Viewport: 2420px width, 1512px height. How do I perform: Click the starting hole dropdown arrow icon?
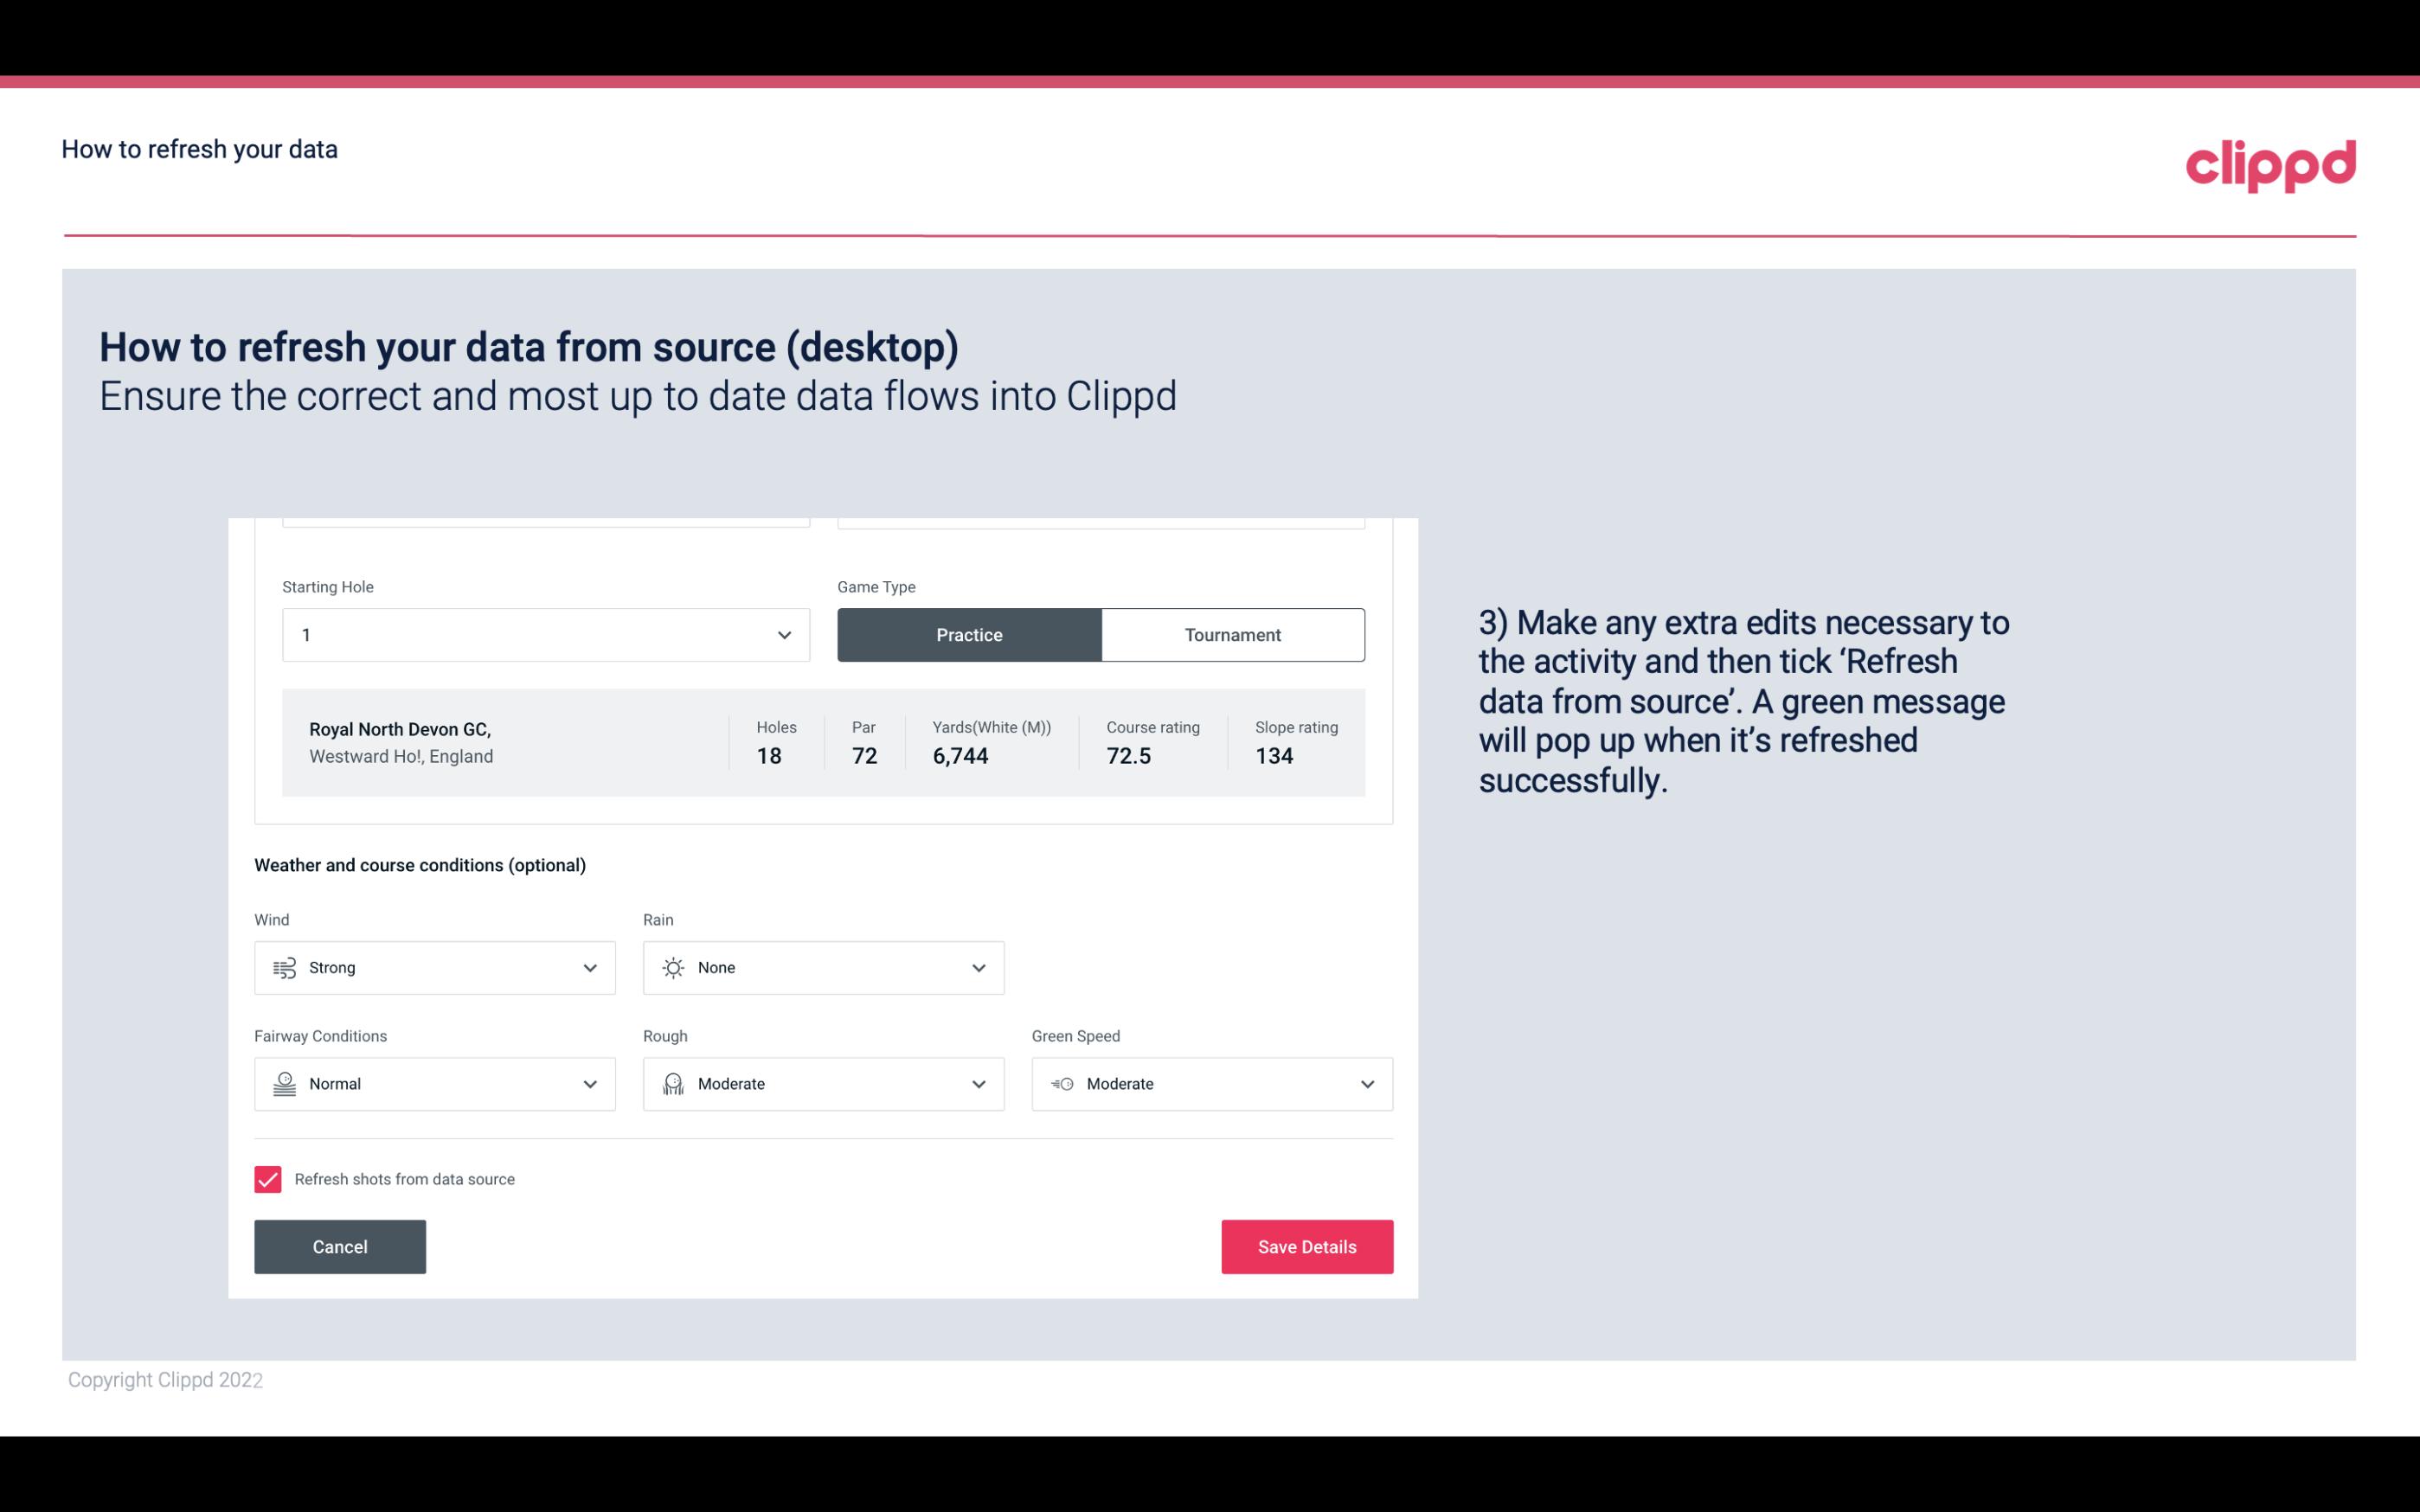784,634
